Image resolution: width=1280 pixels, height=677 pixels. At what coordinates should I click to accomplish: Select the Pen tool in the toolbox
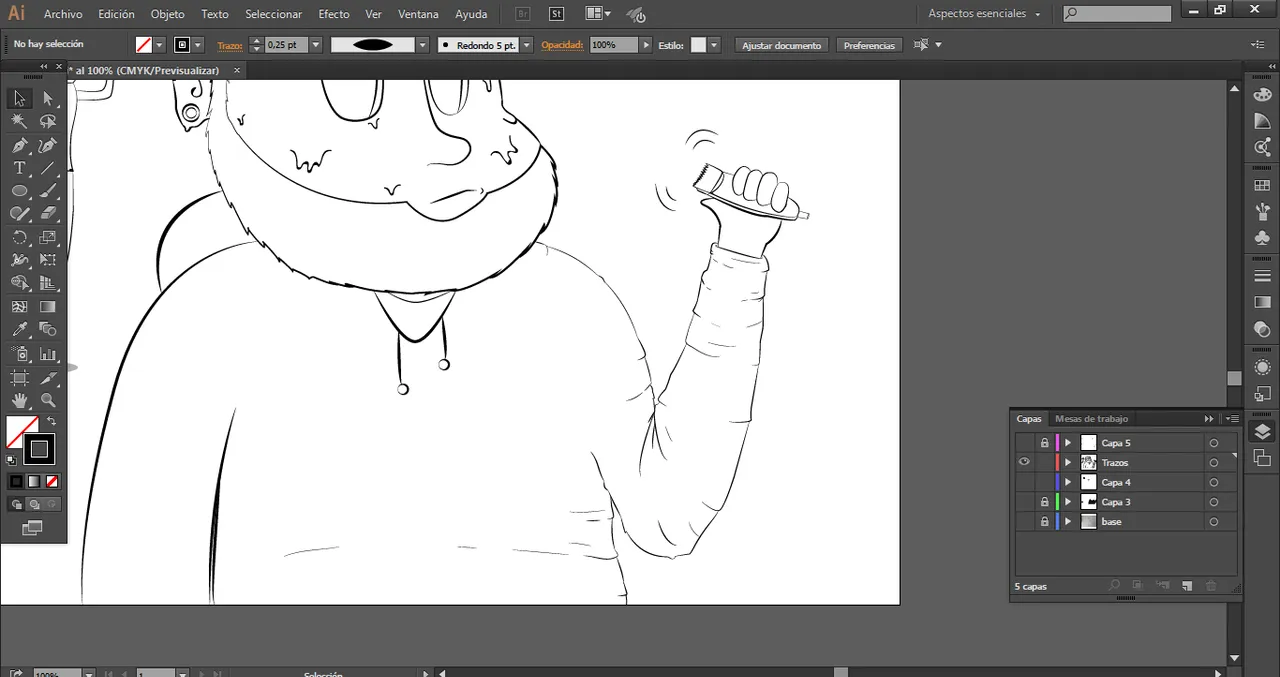tap(19, 146)
